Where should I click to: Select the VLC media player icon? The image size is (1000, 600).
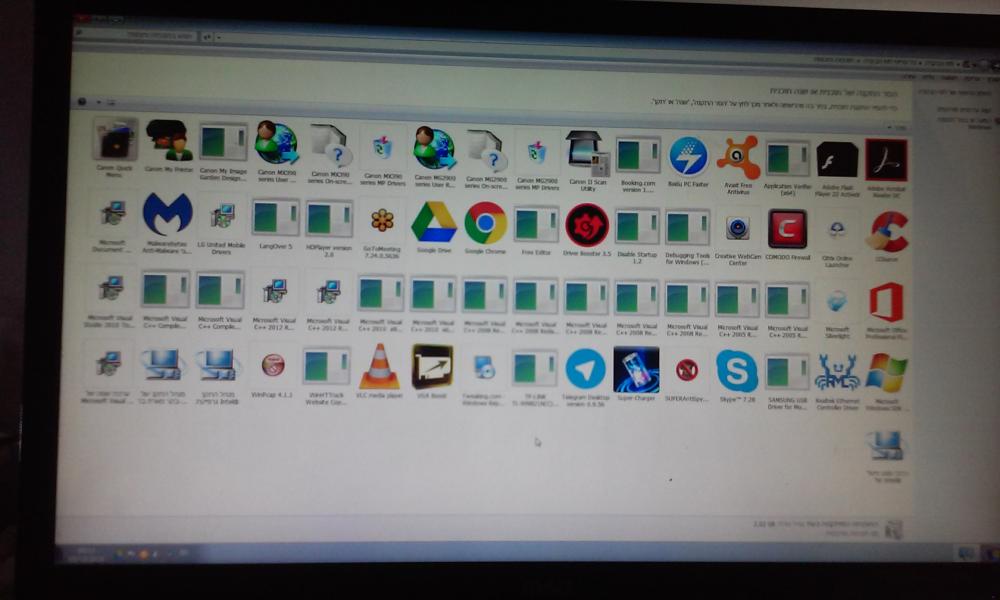pos(379,366)
